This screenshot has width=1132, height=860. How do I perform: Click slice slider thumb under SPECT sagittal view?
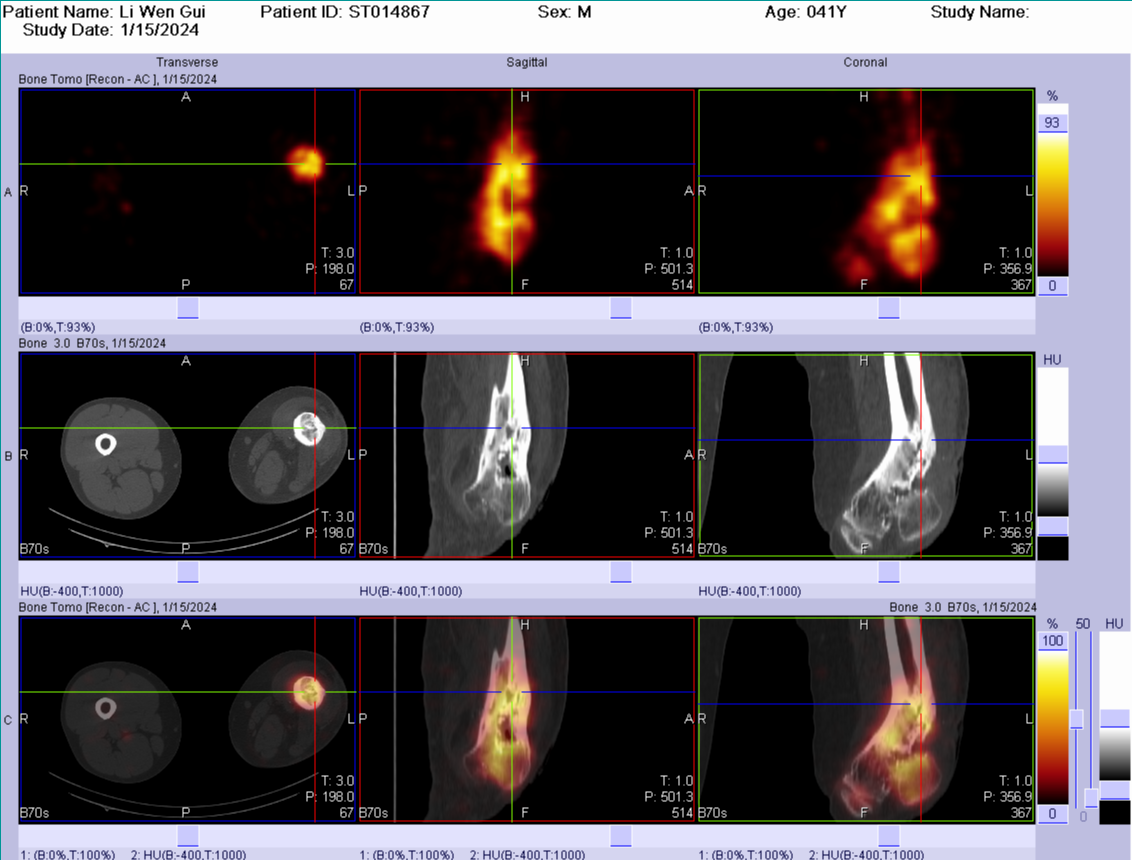pyautogui.click(x=621, y=308)
